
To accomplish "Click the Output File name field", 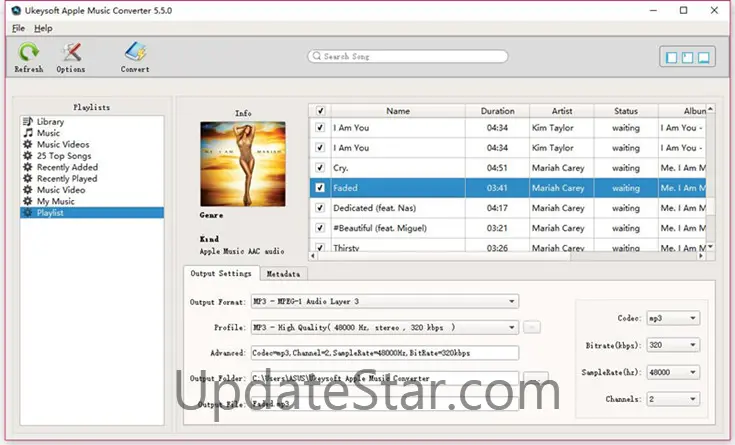I will click(385, 403).
